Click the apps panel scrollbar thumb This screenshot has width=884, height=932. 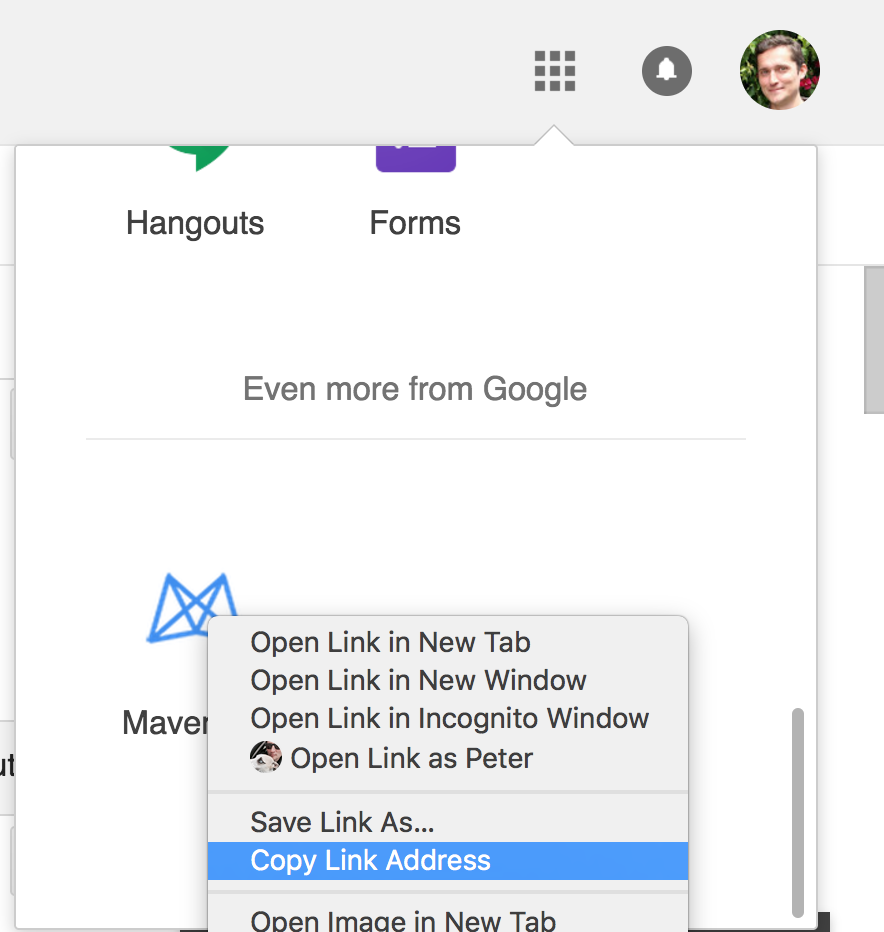[x=797, y=812]
